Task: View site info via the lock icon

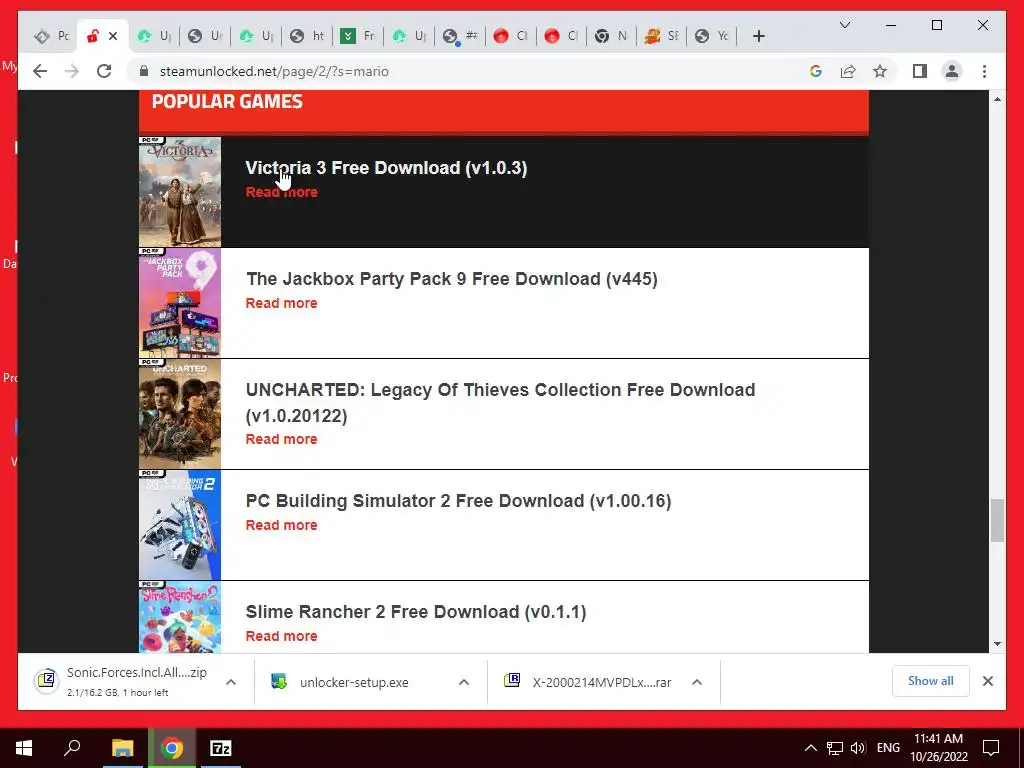Action: click(x=144, y=71)
